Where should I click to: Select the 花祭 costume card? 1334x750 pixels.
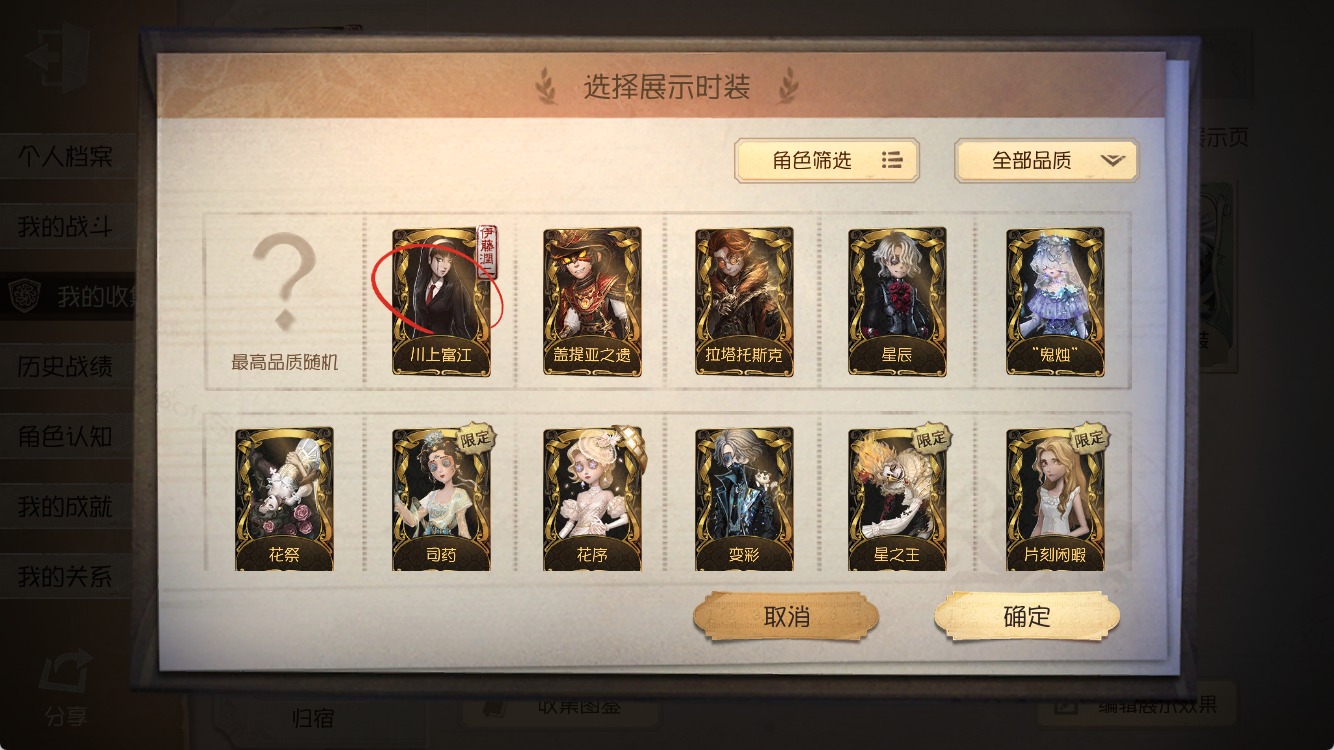coord(284,499)
